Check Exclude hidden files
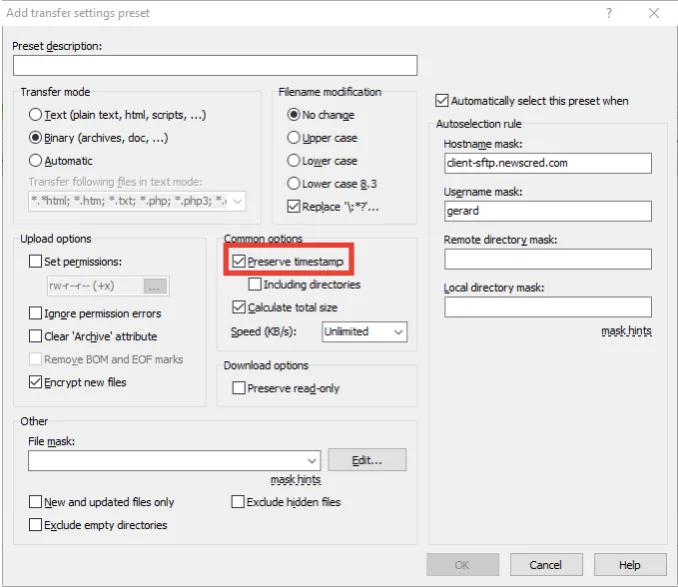This screenshot has height=587, width=678. point(237,501)
